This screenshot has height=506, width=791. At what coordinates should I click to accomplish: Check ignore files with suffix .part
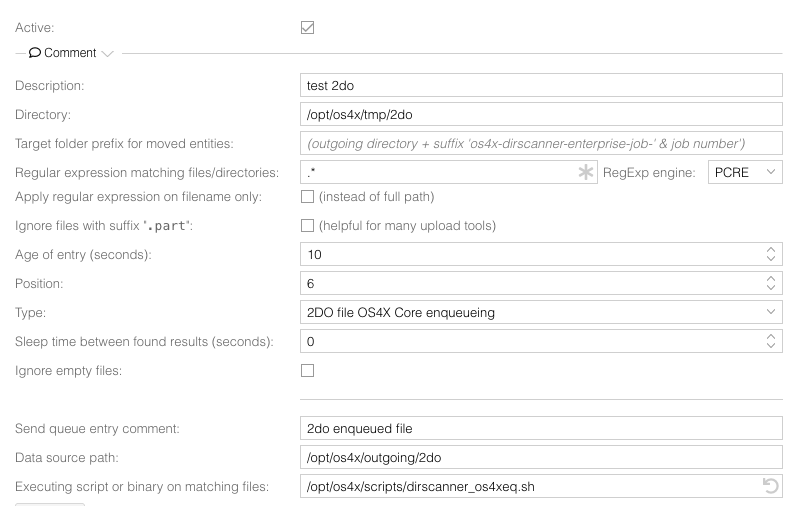pos(307,226)
